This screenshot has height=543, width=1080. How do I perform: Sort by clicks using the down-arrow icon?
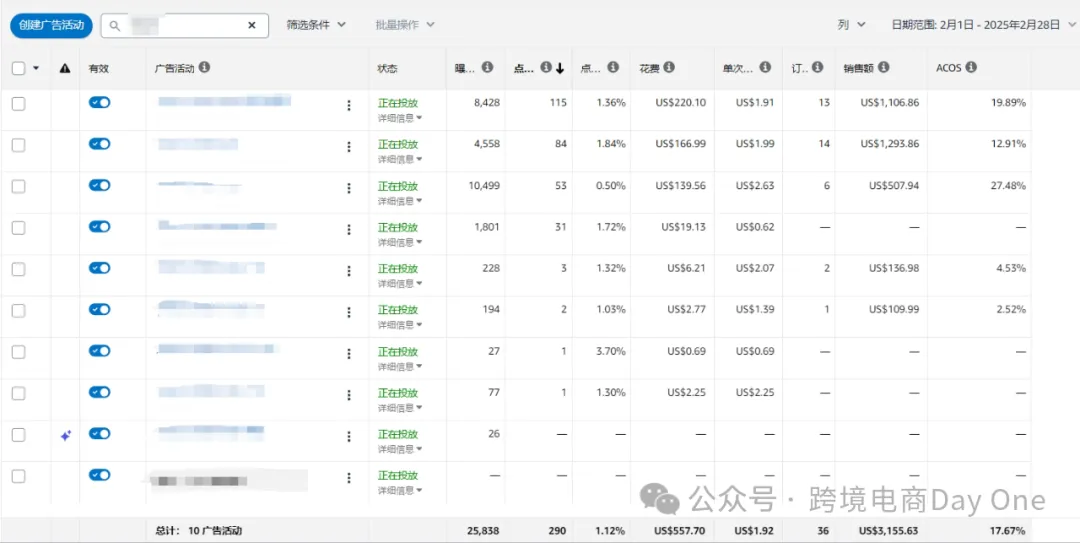pos(560,68)
